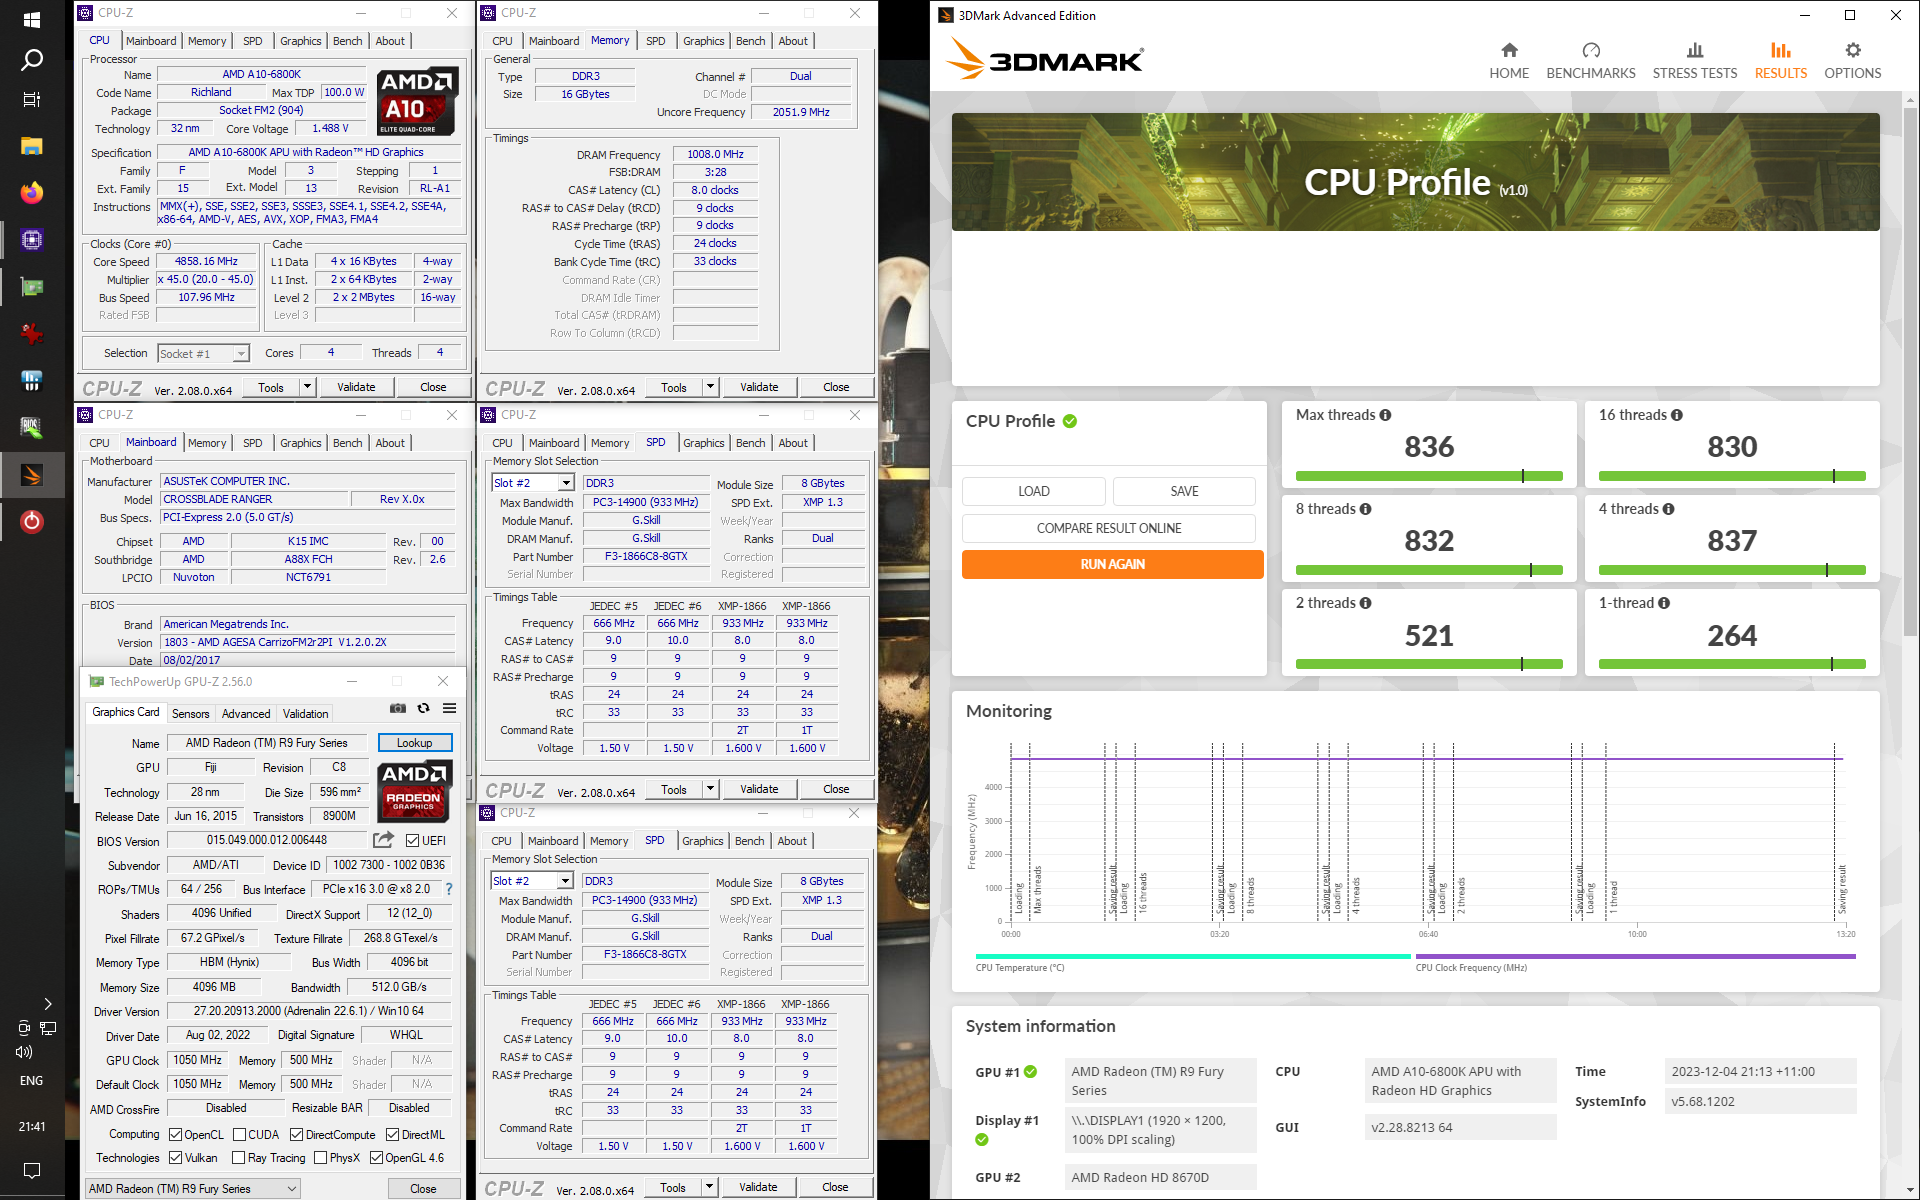Click RUN AGAIN in 3DMark
1920x1200 pixels.
pyautogui.click(x=1112, y=564)
